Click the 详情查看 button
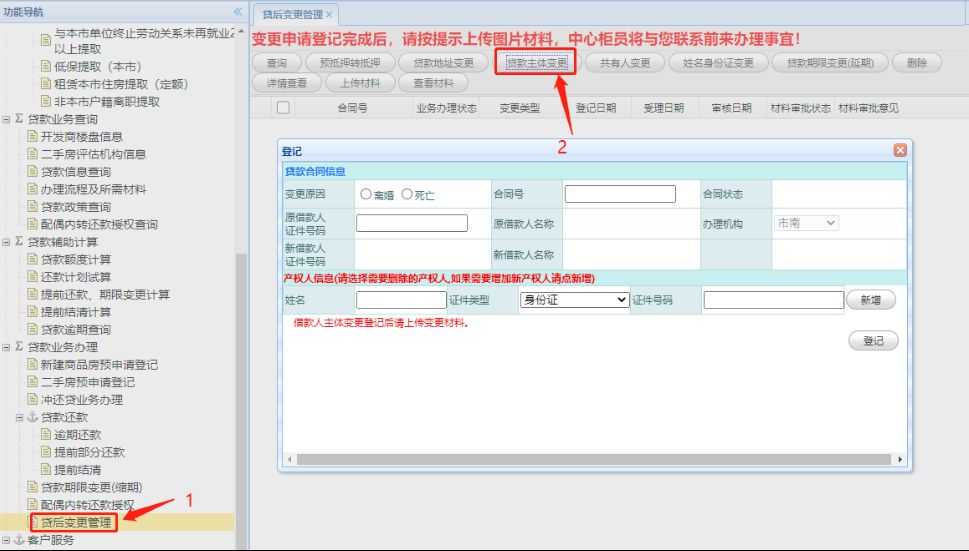Image resolution: width=969 pixels, height=551 pixels. pos(287,83)
